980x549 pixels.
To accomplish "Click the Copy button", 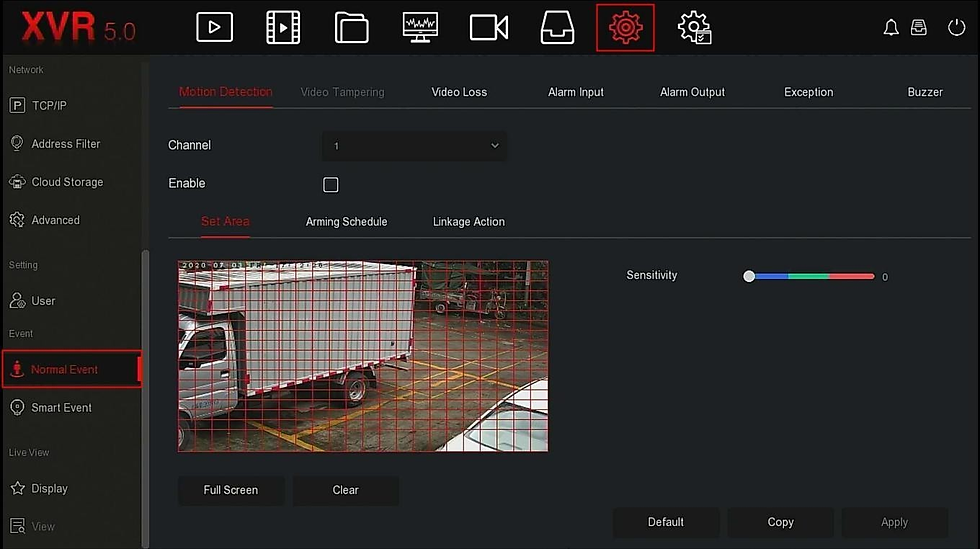I will [781, 522].
